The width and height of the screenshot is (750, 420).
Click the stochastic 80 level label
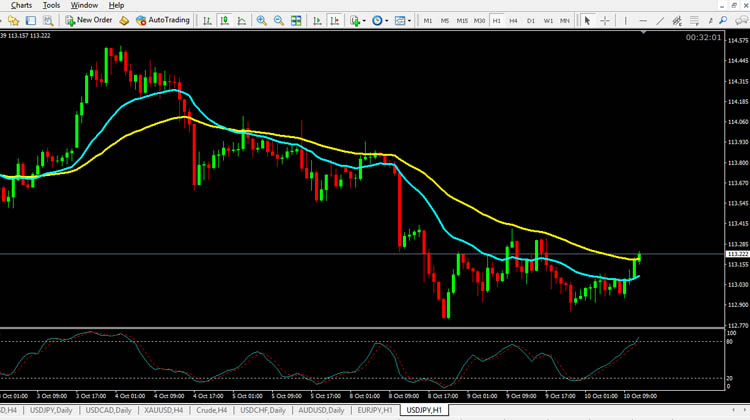tap(729, 342)
